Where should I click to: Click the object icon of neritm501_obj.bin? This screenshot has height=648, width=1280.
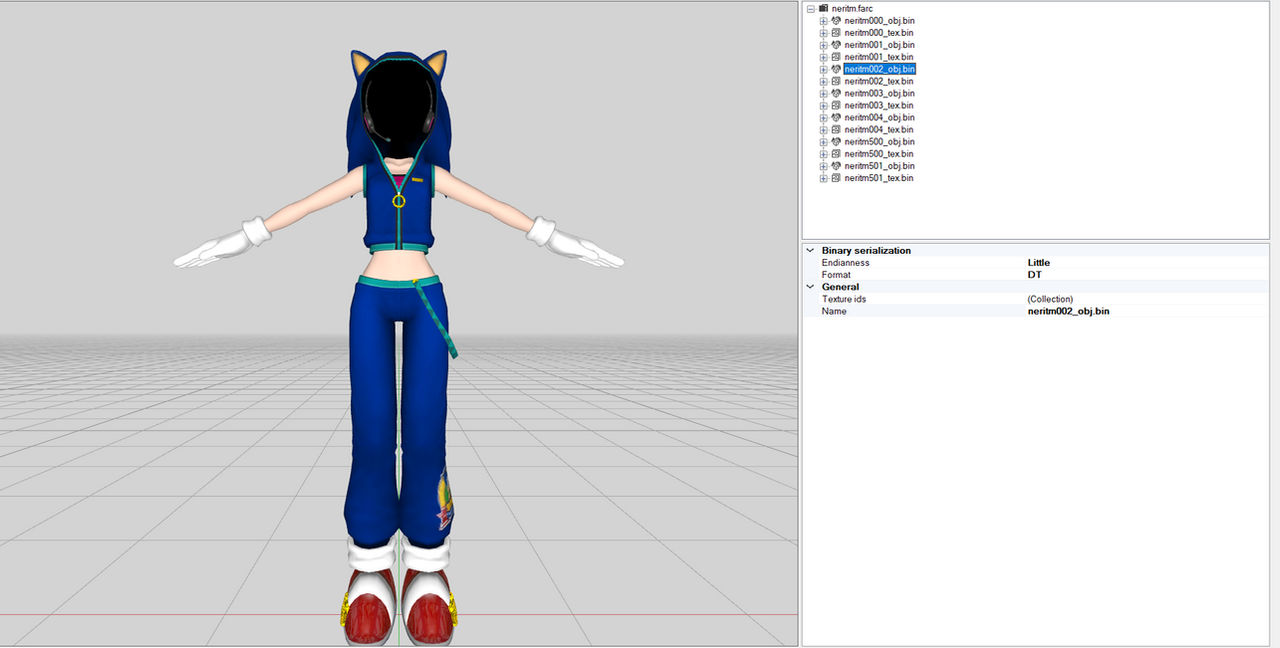pos(836,166)
